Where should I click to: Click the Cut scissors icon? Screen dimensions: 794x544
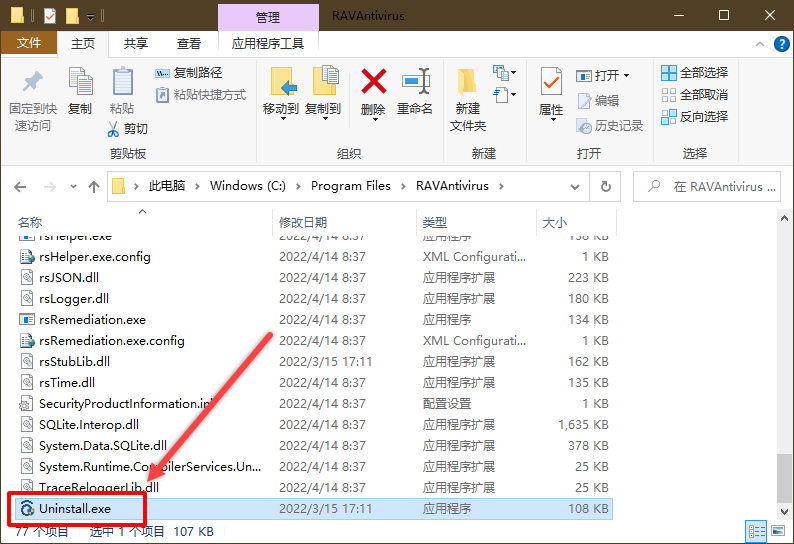113,129
